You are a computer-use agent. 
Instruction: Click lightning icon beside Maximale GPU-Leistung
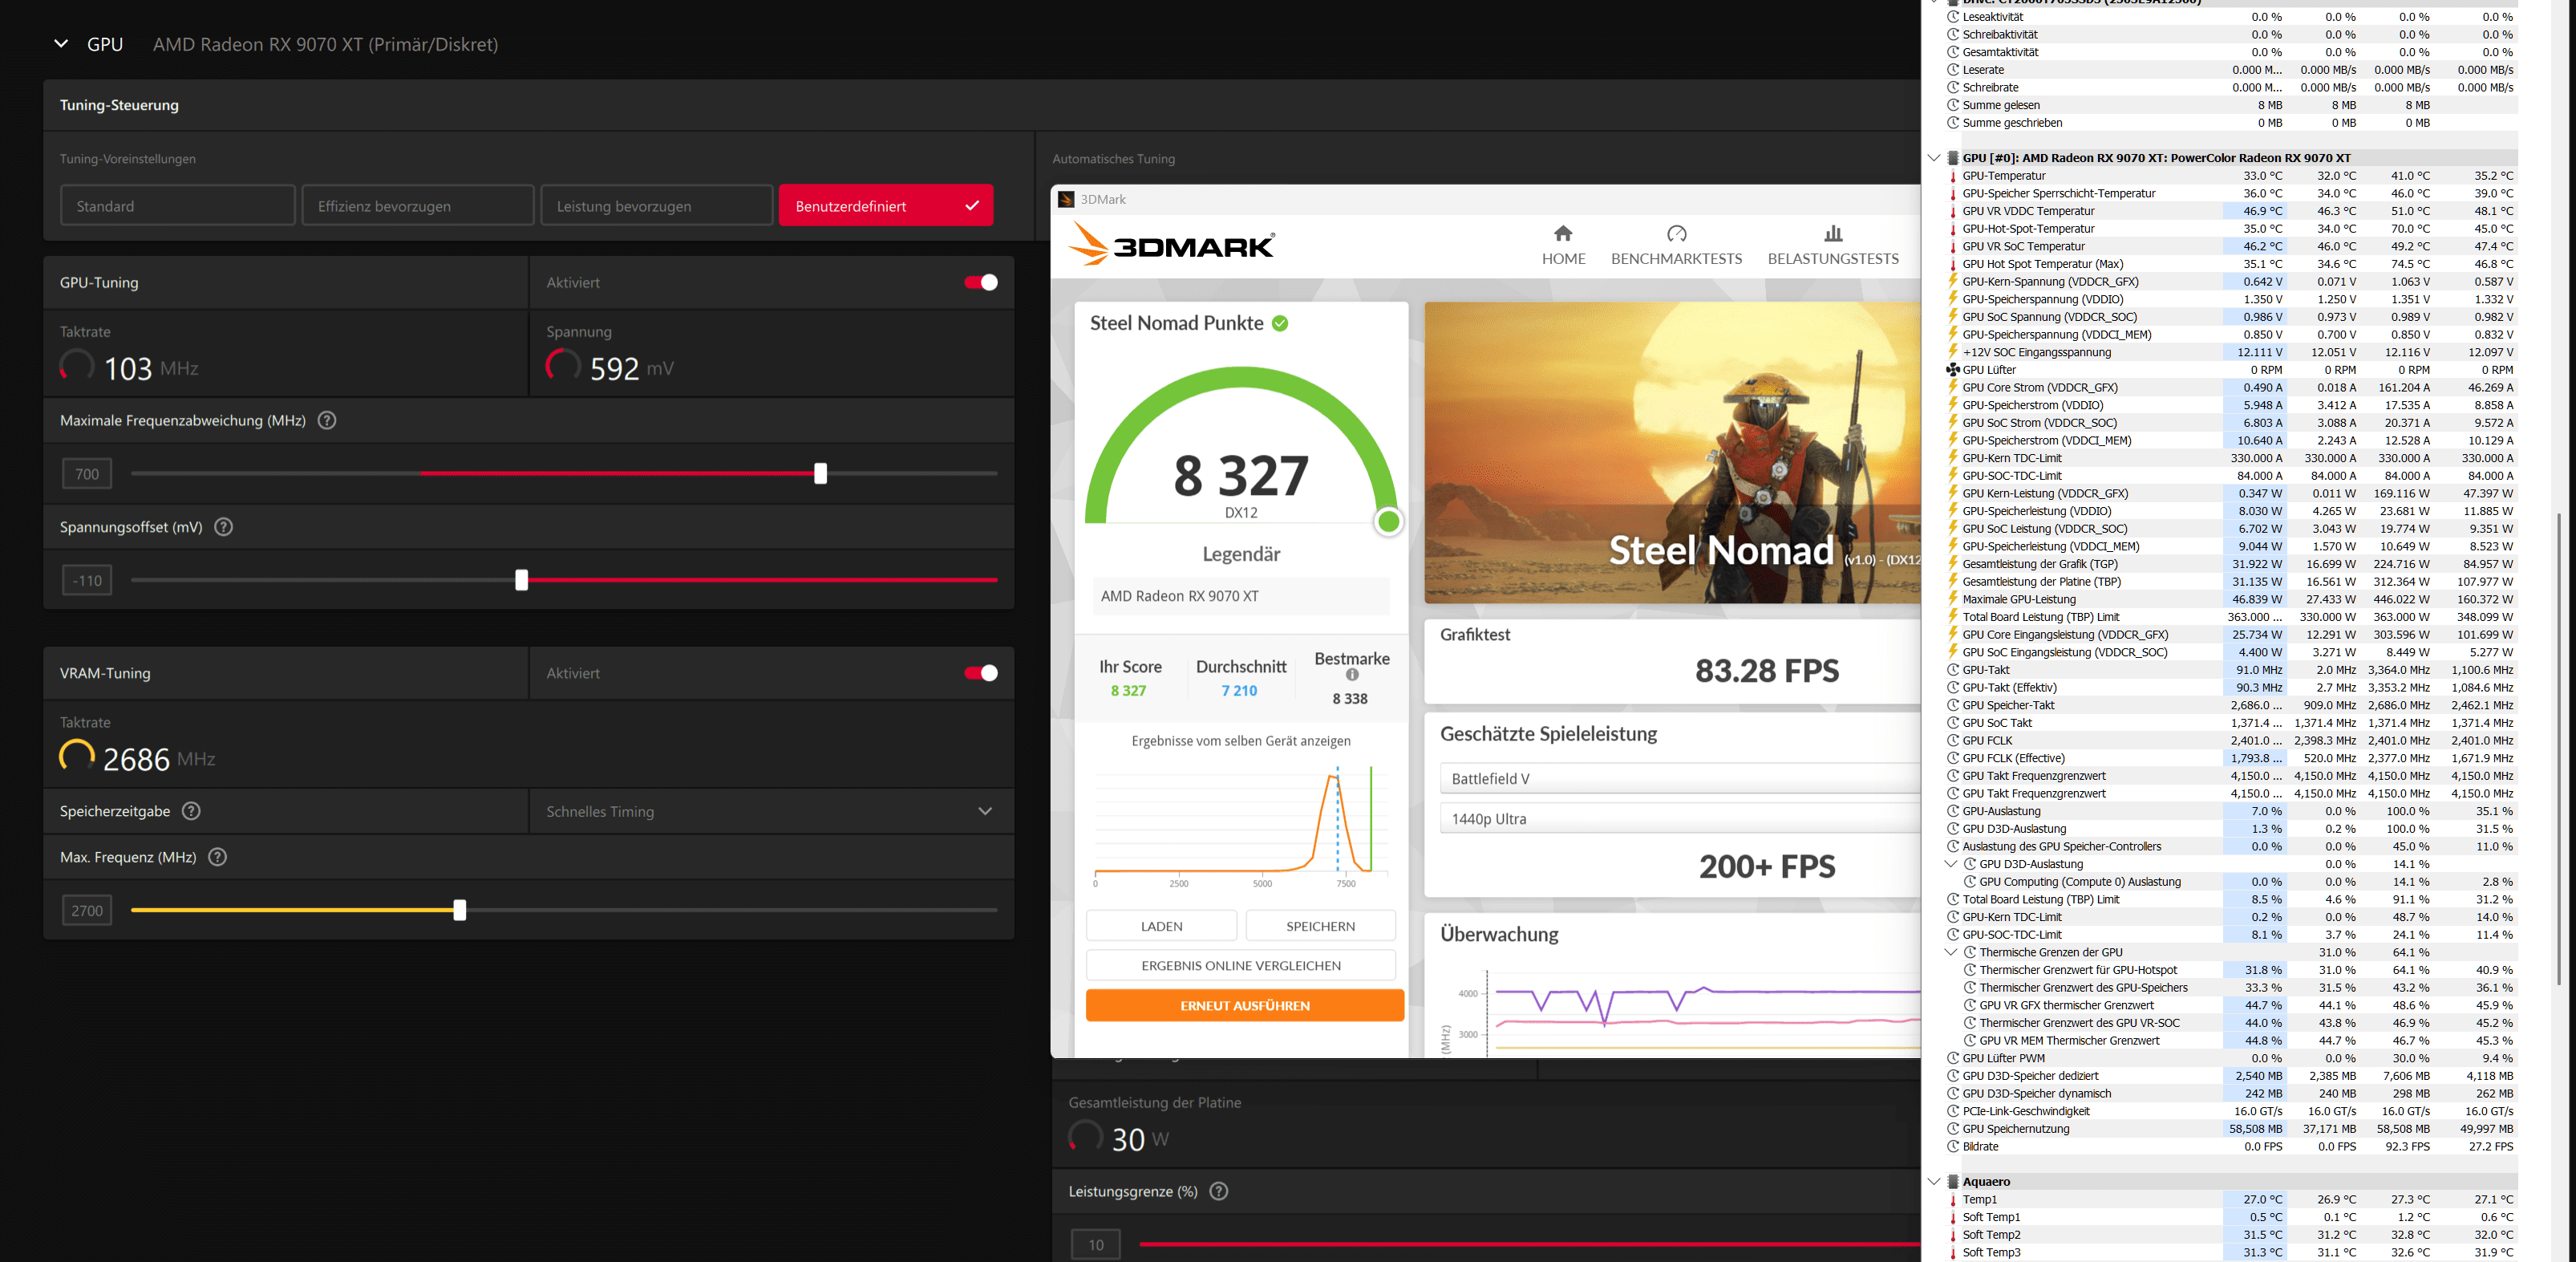(x=1953, y=599)
